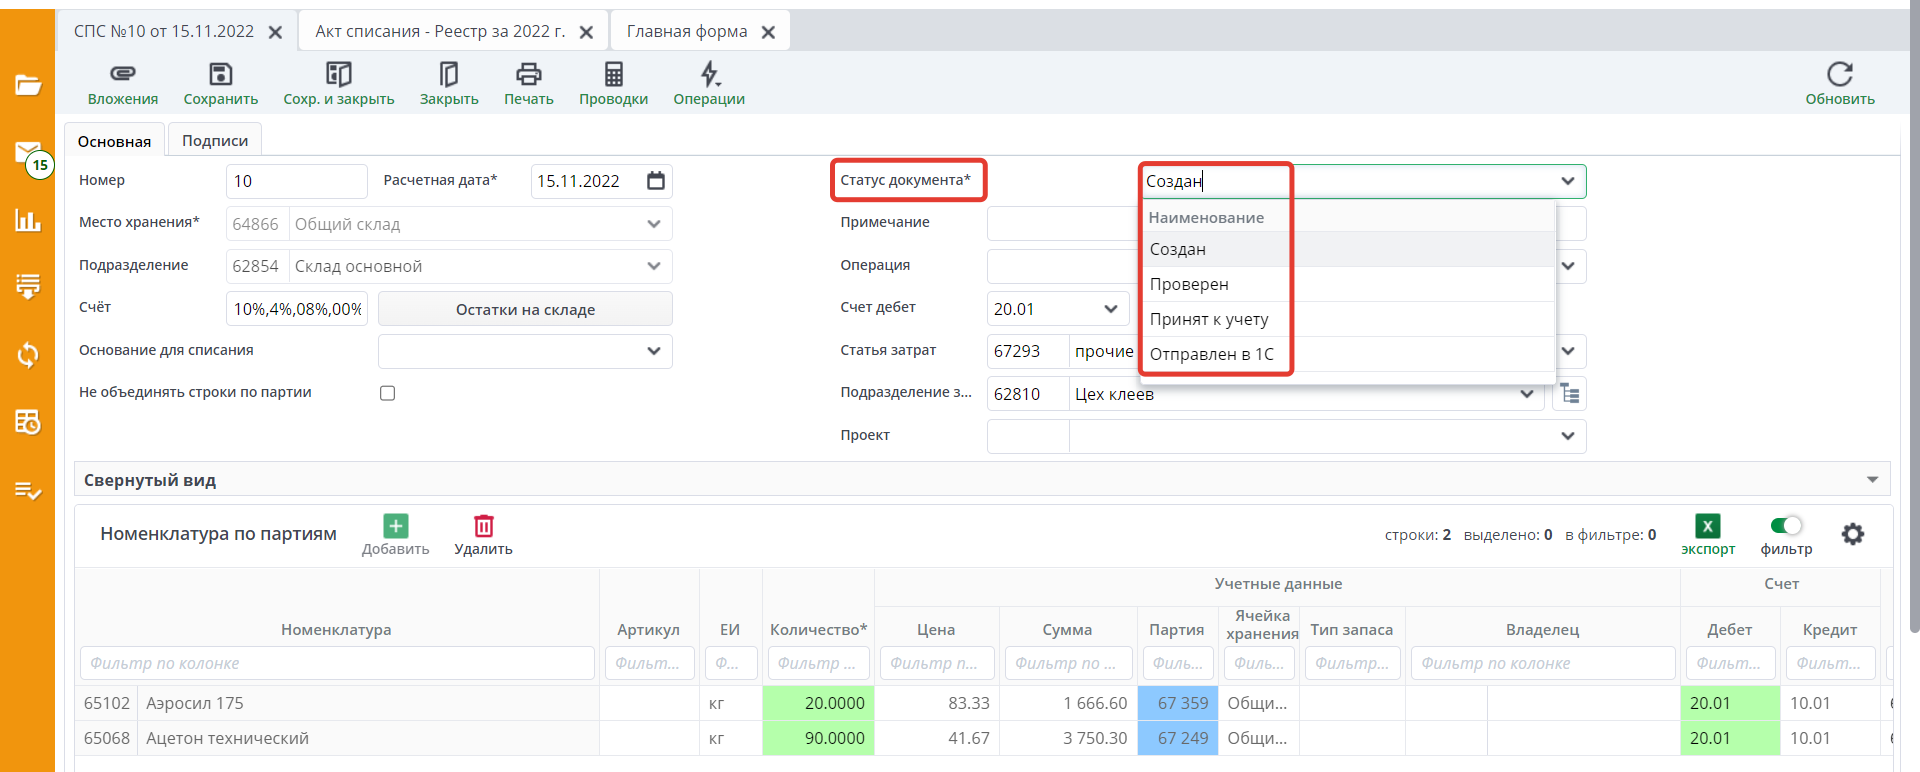Click the Номер input field
Screen dimensions: 1920x772
[x=296, y=181]
